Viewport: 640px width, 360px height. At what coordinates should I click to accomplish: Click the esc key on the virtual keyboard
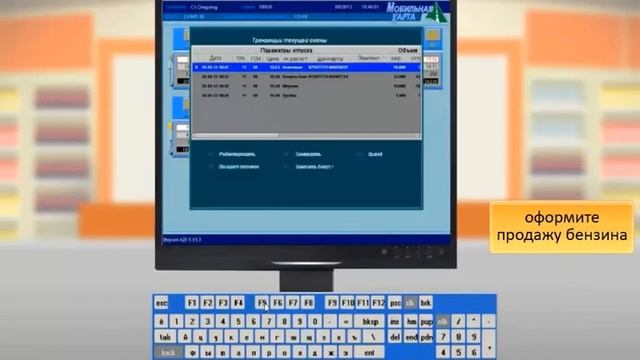[162, 303]
